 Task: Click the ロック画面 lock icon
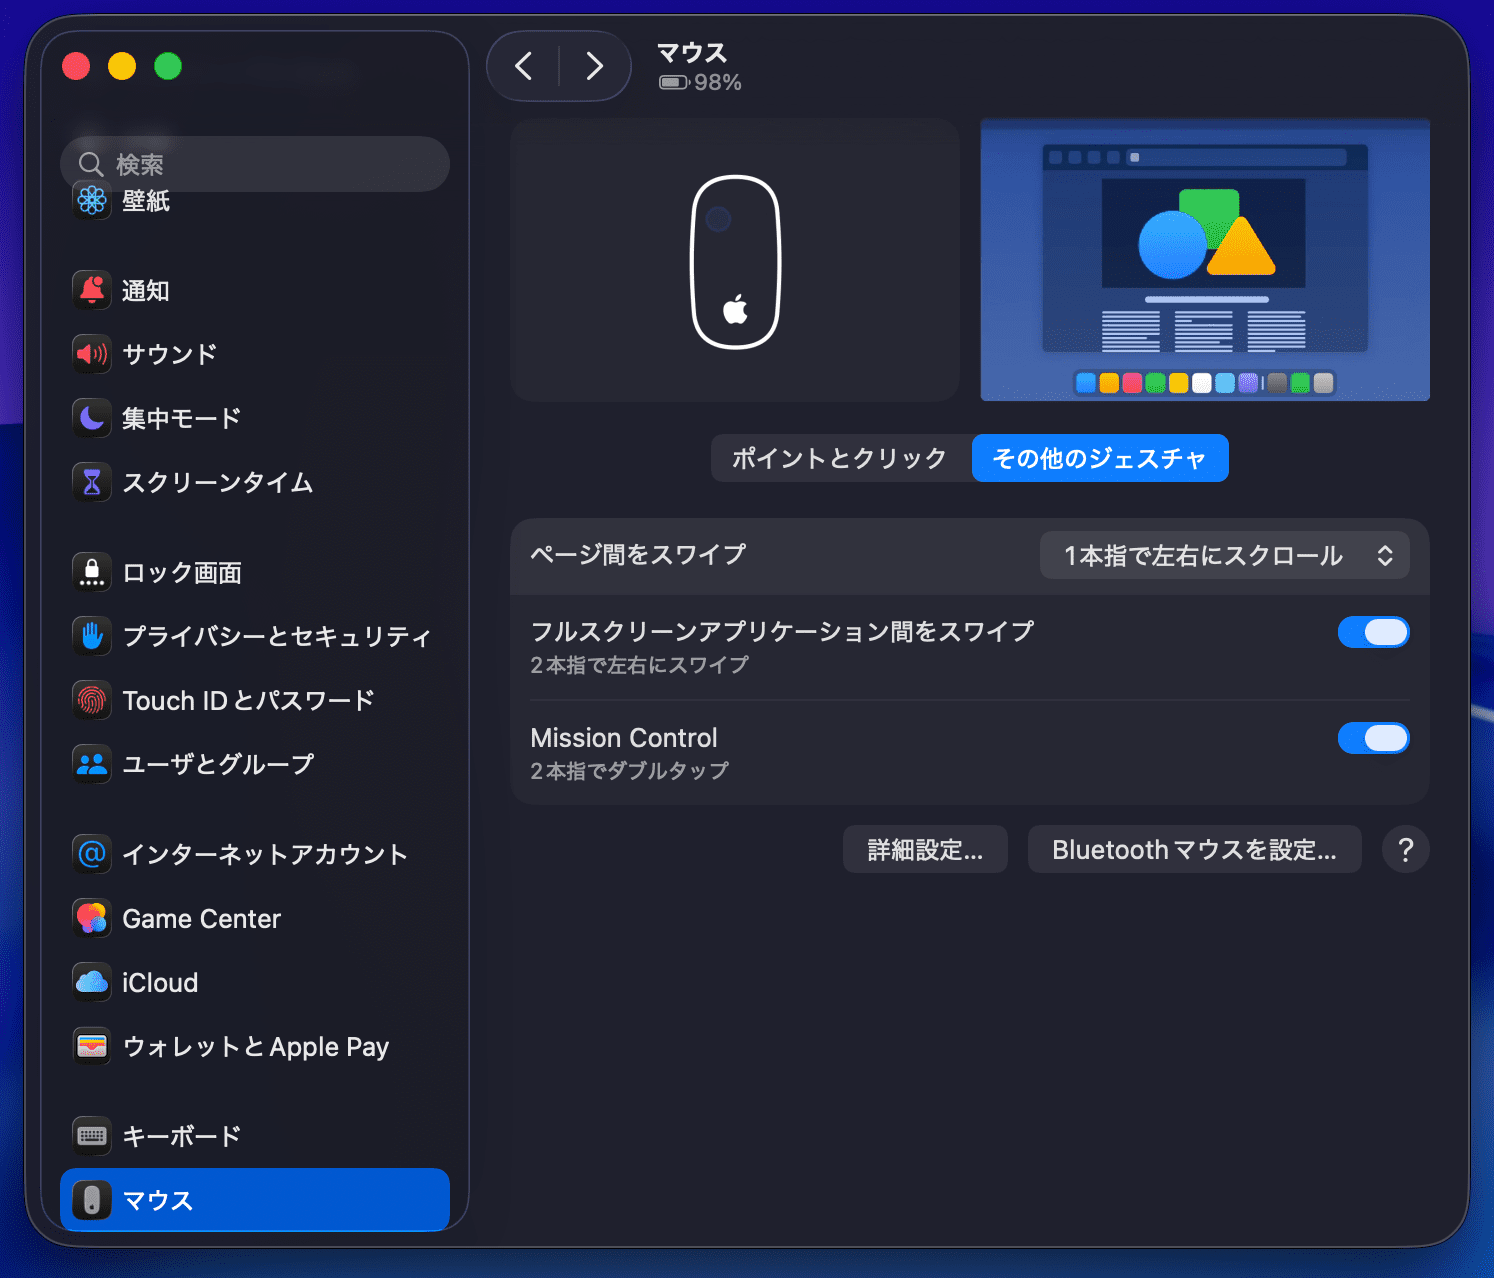click(x=92, y=572)
